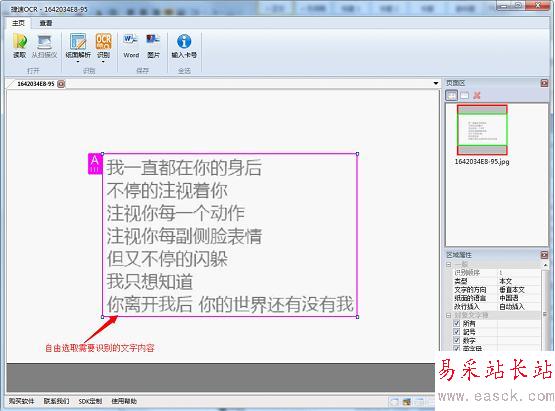Close the 1642034E8-95 document tab
This screenshot has height=411, width=555.
click(61, 84)
